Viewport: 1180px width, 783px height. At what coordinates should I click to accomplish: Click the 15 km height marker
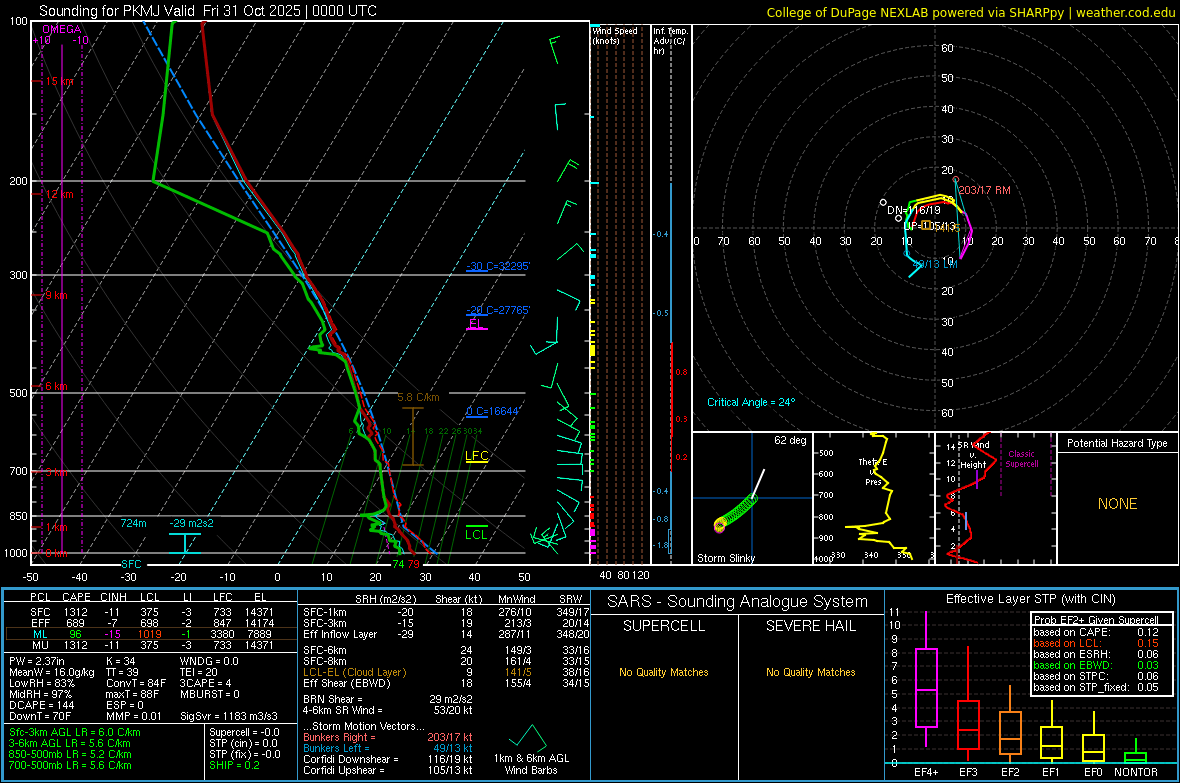point(60,81)
